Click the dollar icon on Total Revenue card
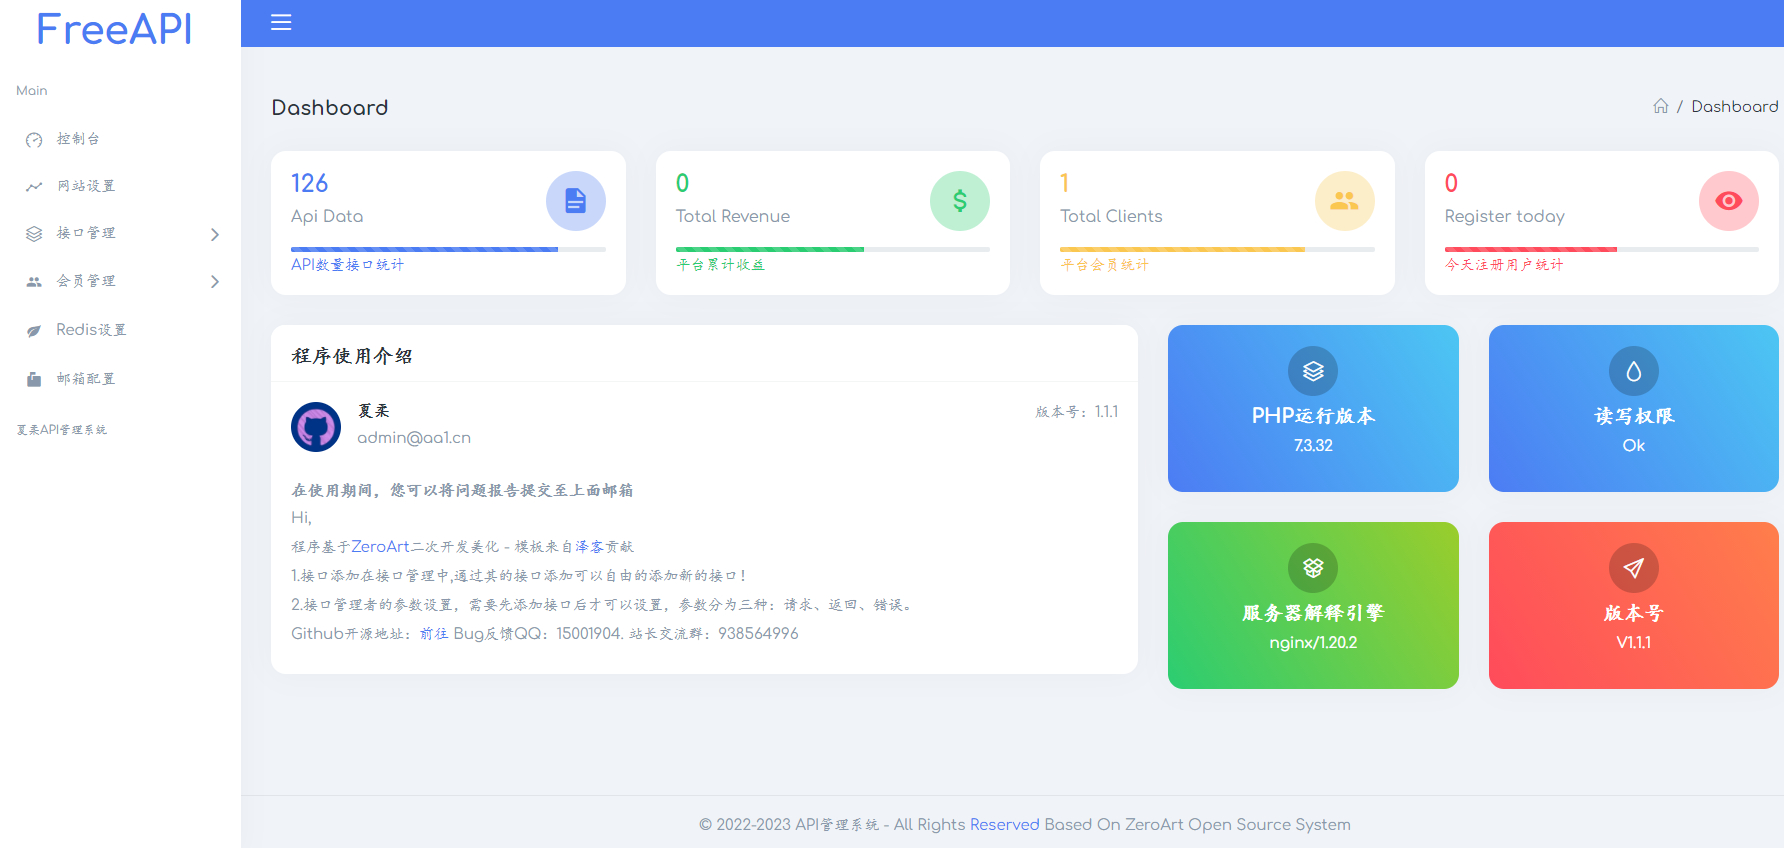 pyautogui.click(x=960, y=201)
